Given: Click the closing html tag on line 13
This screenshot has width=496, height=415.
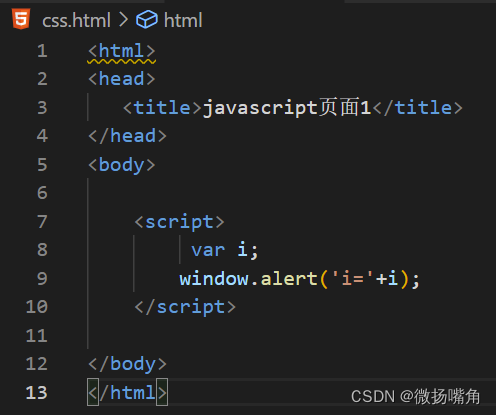Looking at the screenshot, I should click(127, 393).
